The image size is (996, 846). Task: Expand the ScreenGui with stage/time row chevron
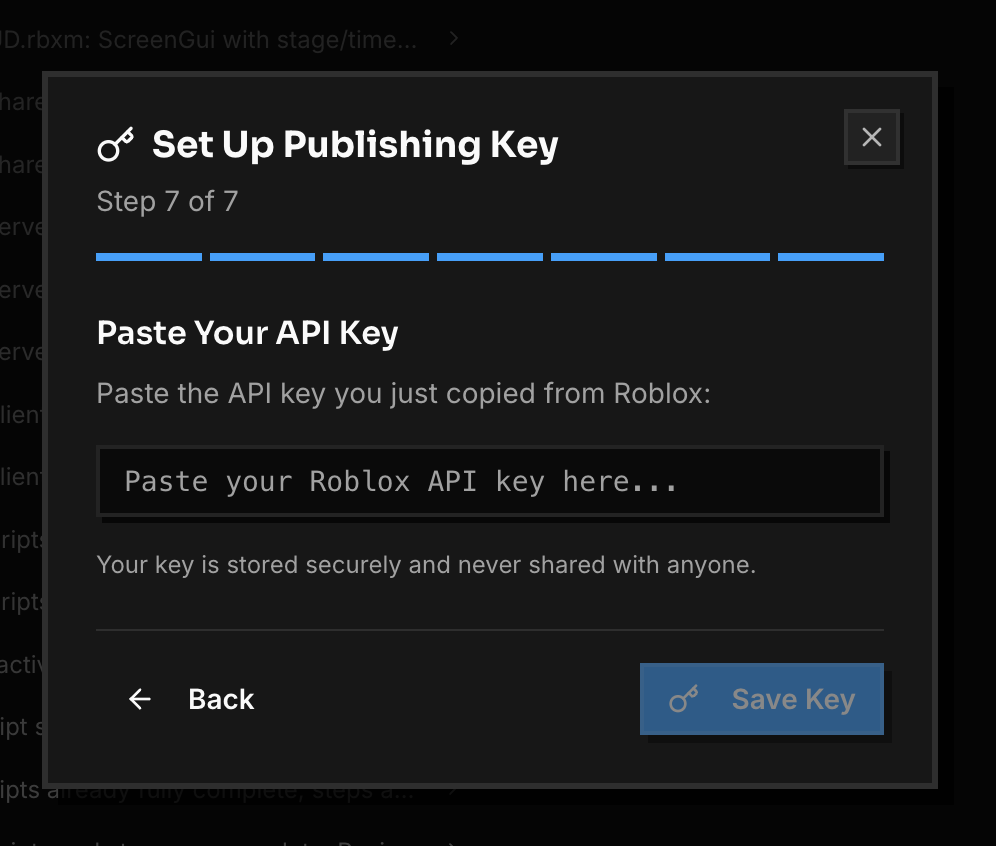click(454, 39)
